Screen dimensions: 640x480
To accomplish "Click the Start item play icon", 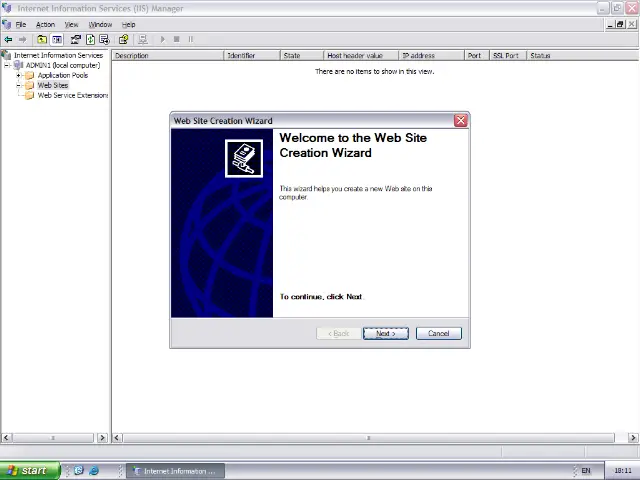I will 162,40.
